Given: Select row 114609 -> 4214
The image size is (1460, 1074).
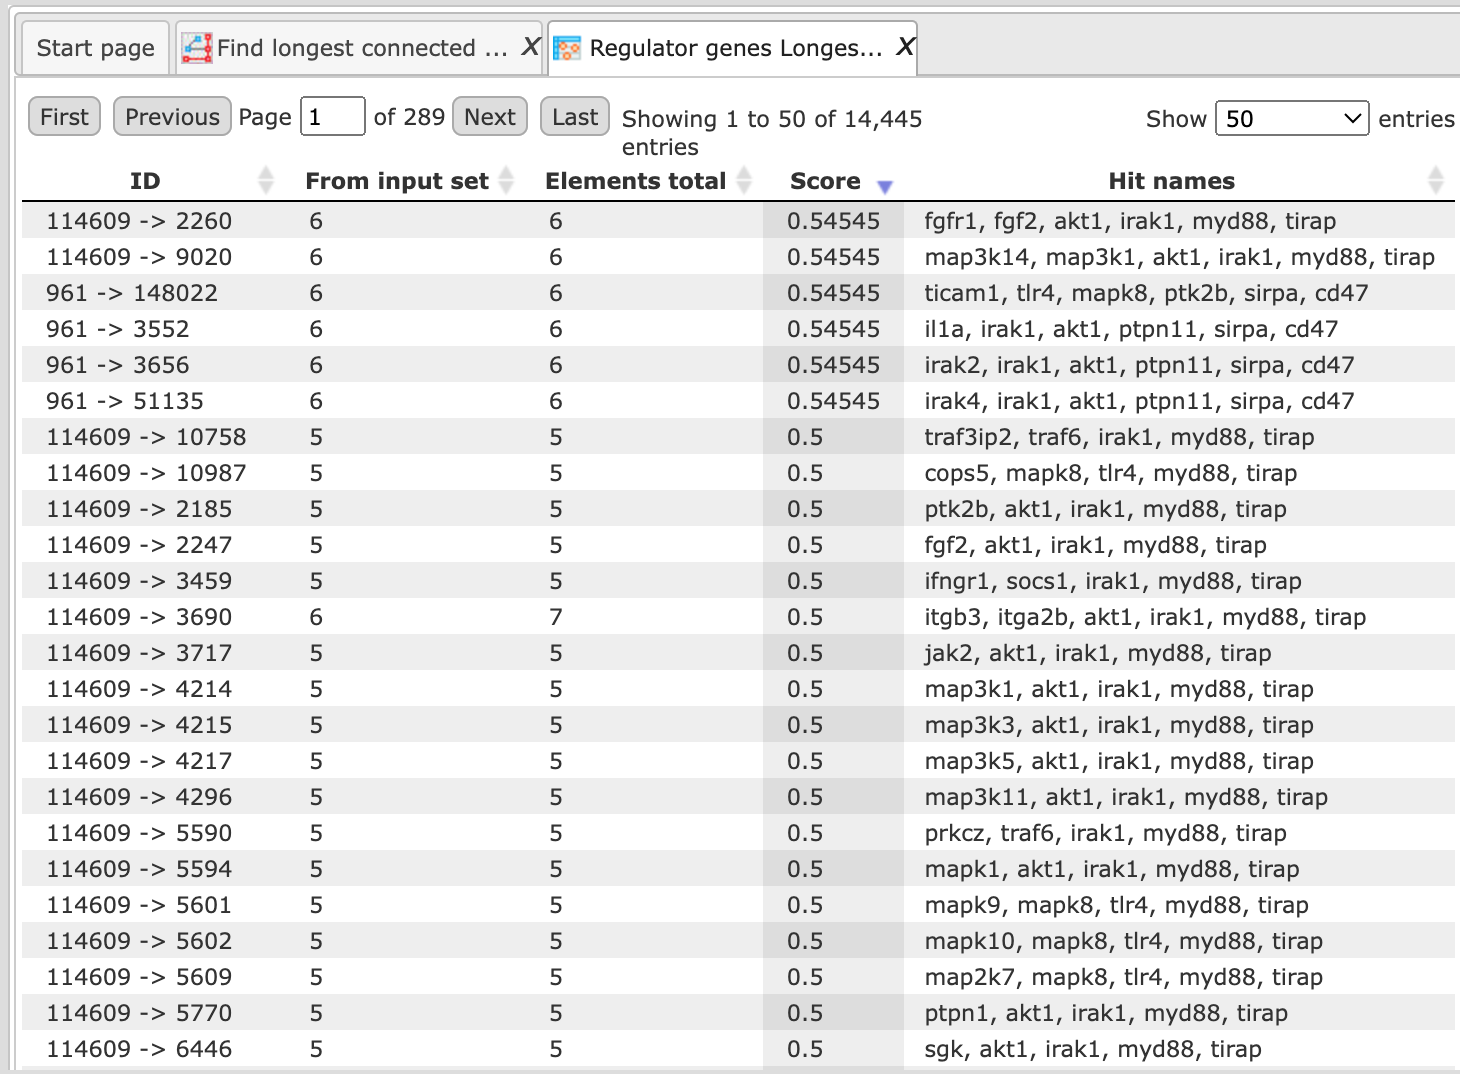Looking at the screenshot, I should pos(738,689).
